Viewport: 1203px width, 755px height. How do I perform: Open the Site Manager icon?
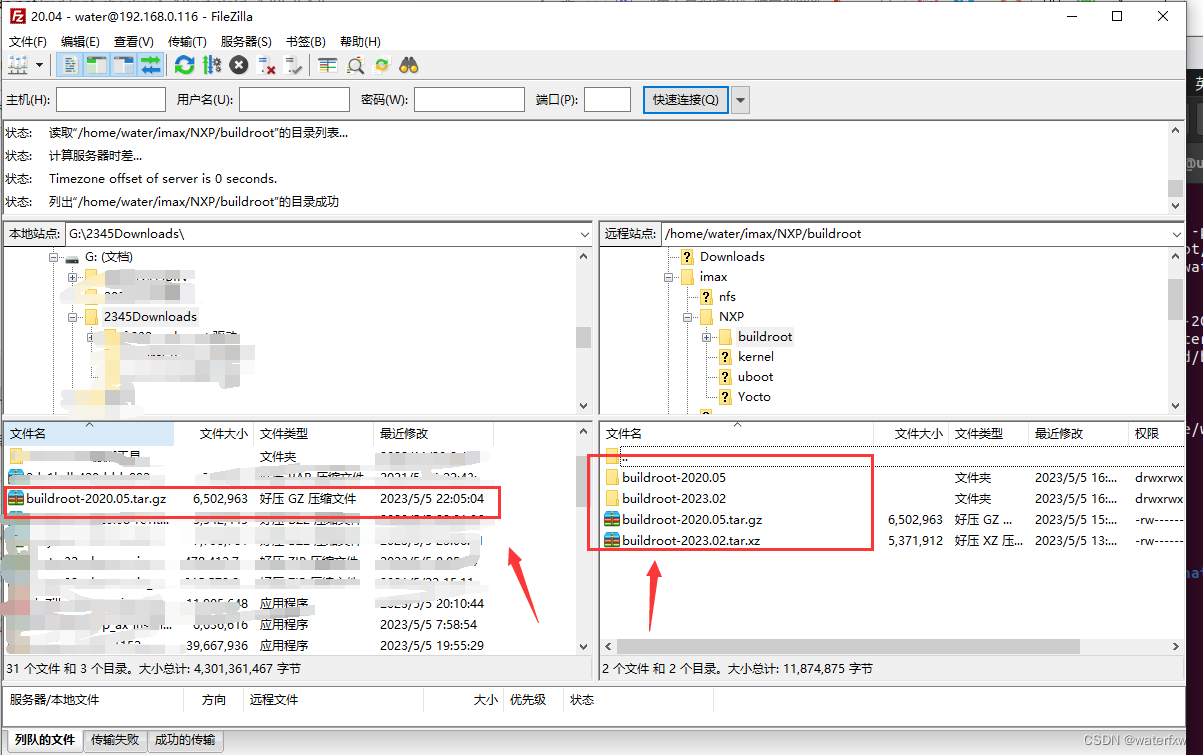click(18, 65)
